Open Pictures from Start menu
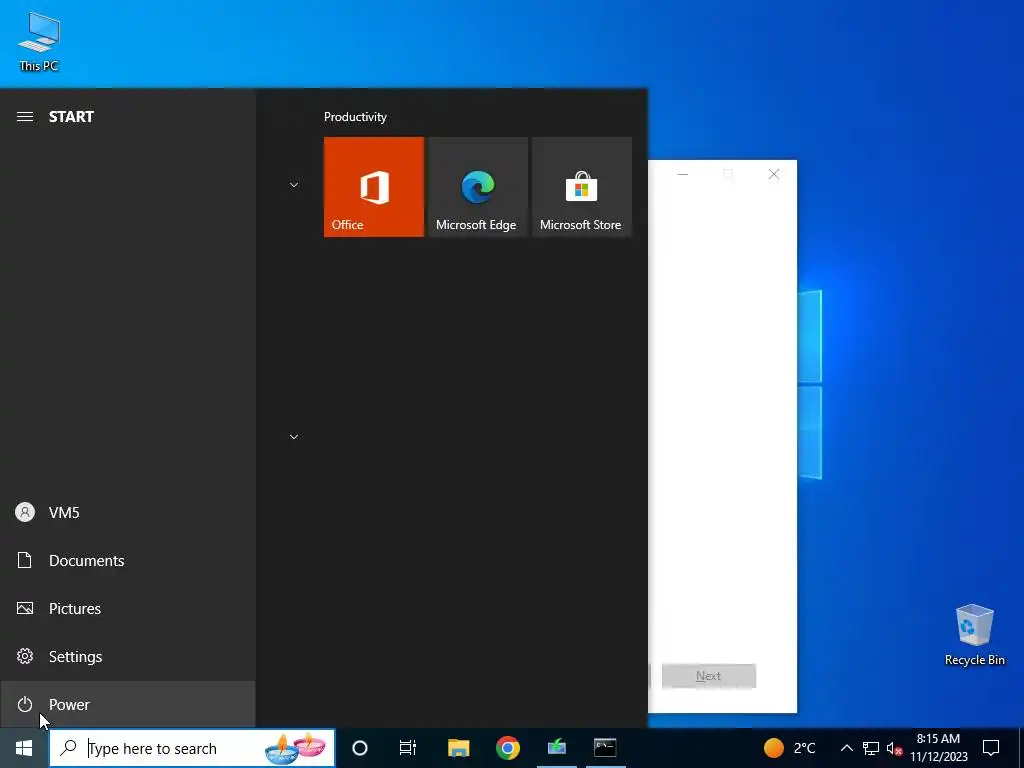Image resolution: width=1024 pixels, height=768 pixels. tap(127, 609)
